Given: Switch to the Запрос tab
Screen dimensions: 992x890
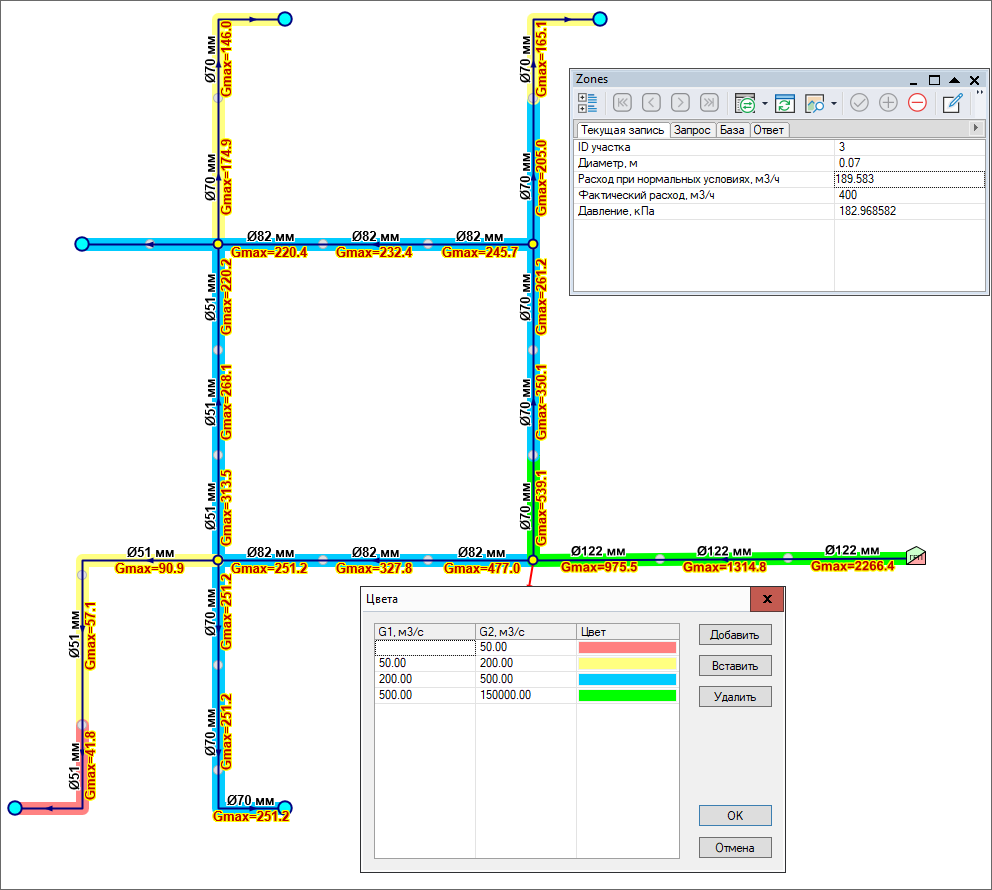Looking at the screenshot, I should (692, 130).
